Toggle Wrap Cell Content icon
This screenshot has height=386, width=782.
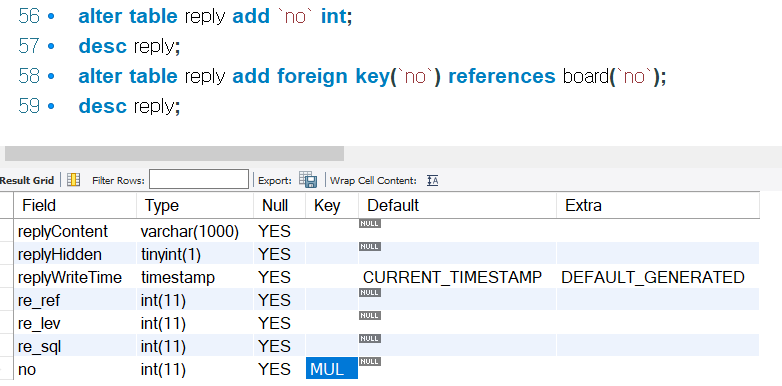432,181
